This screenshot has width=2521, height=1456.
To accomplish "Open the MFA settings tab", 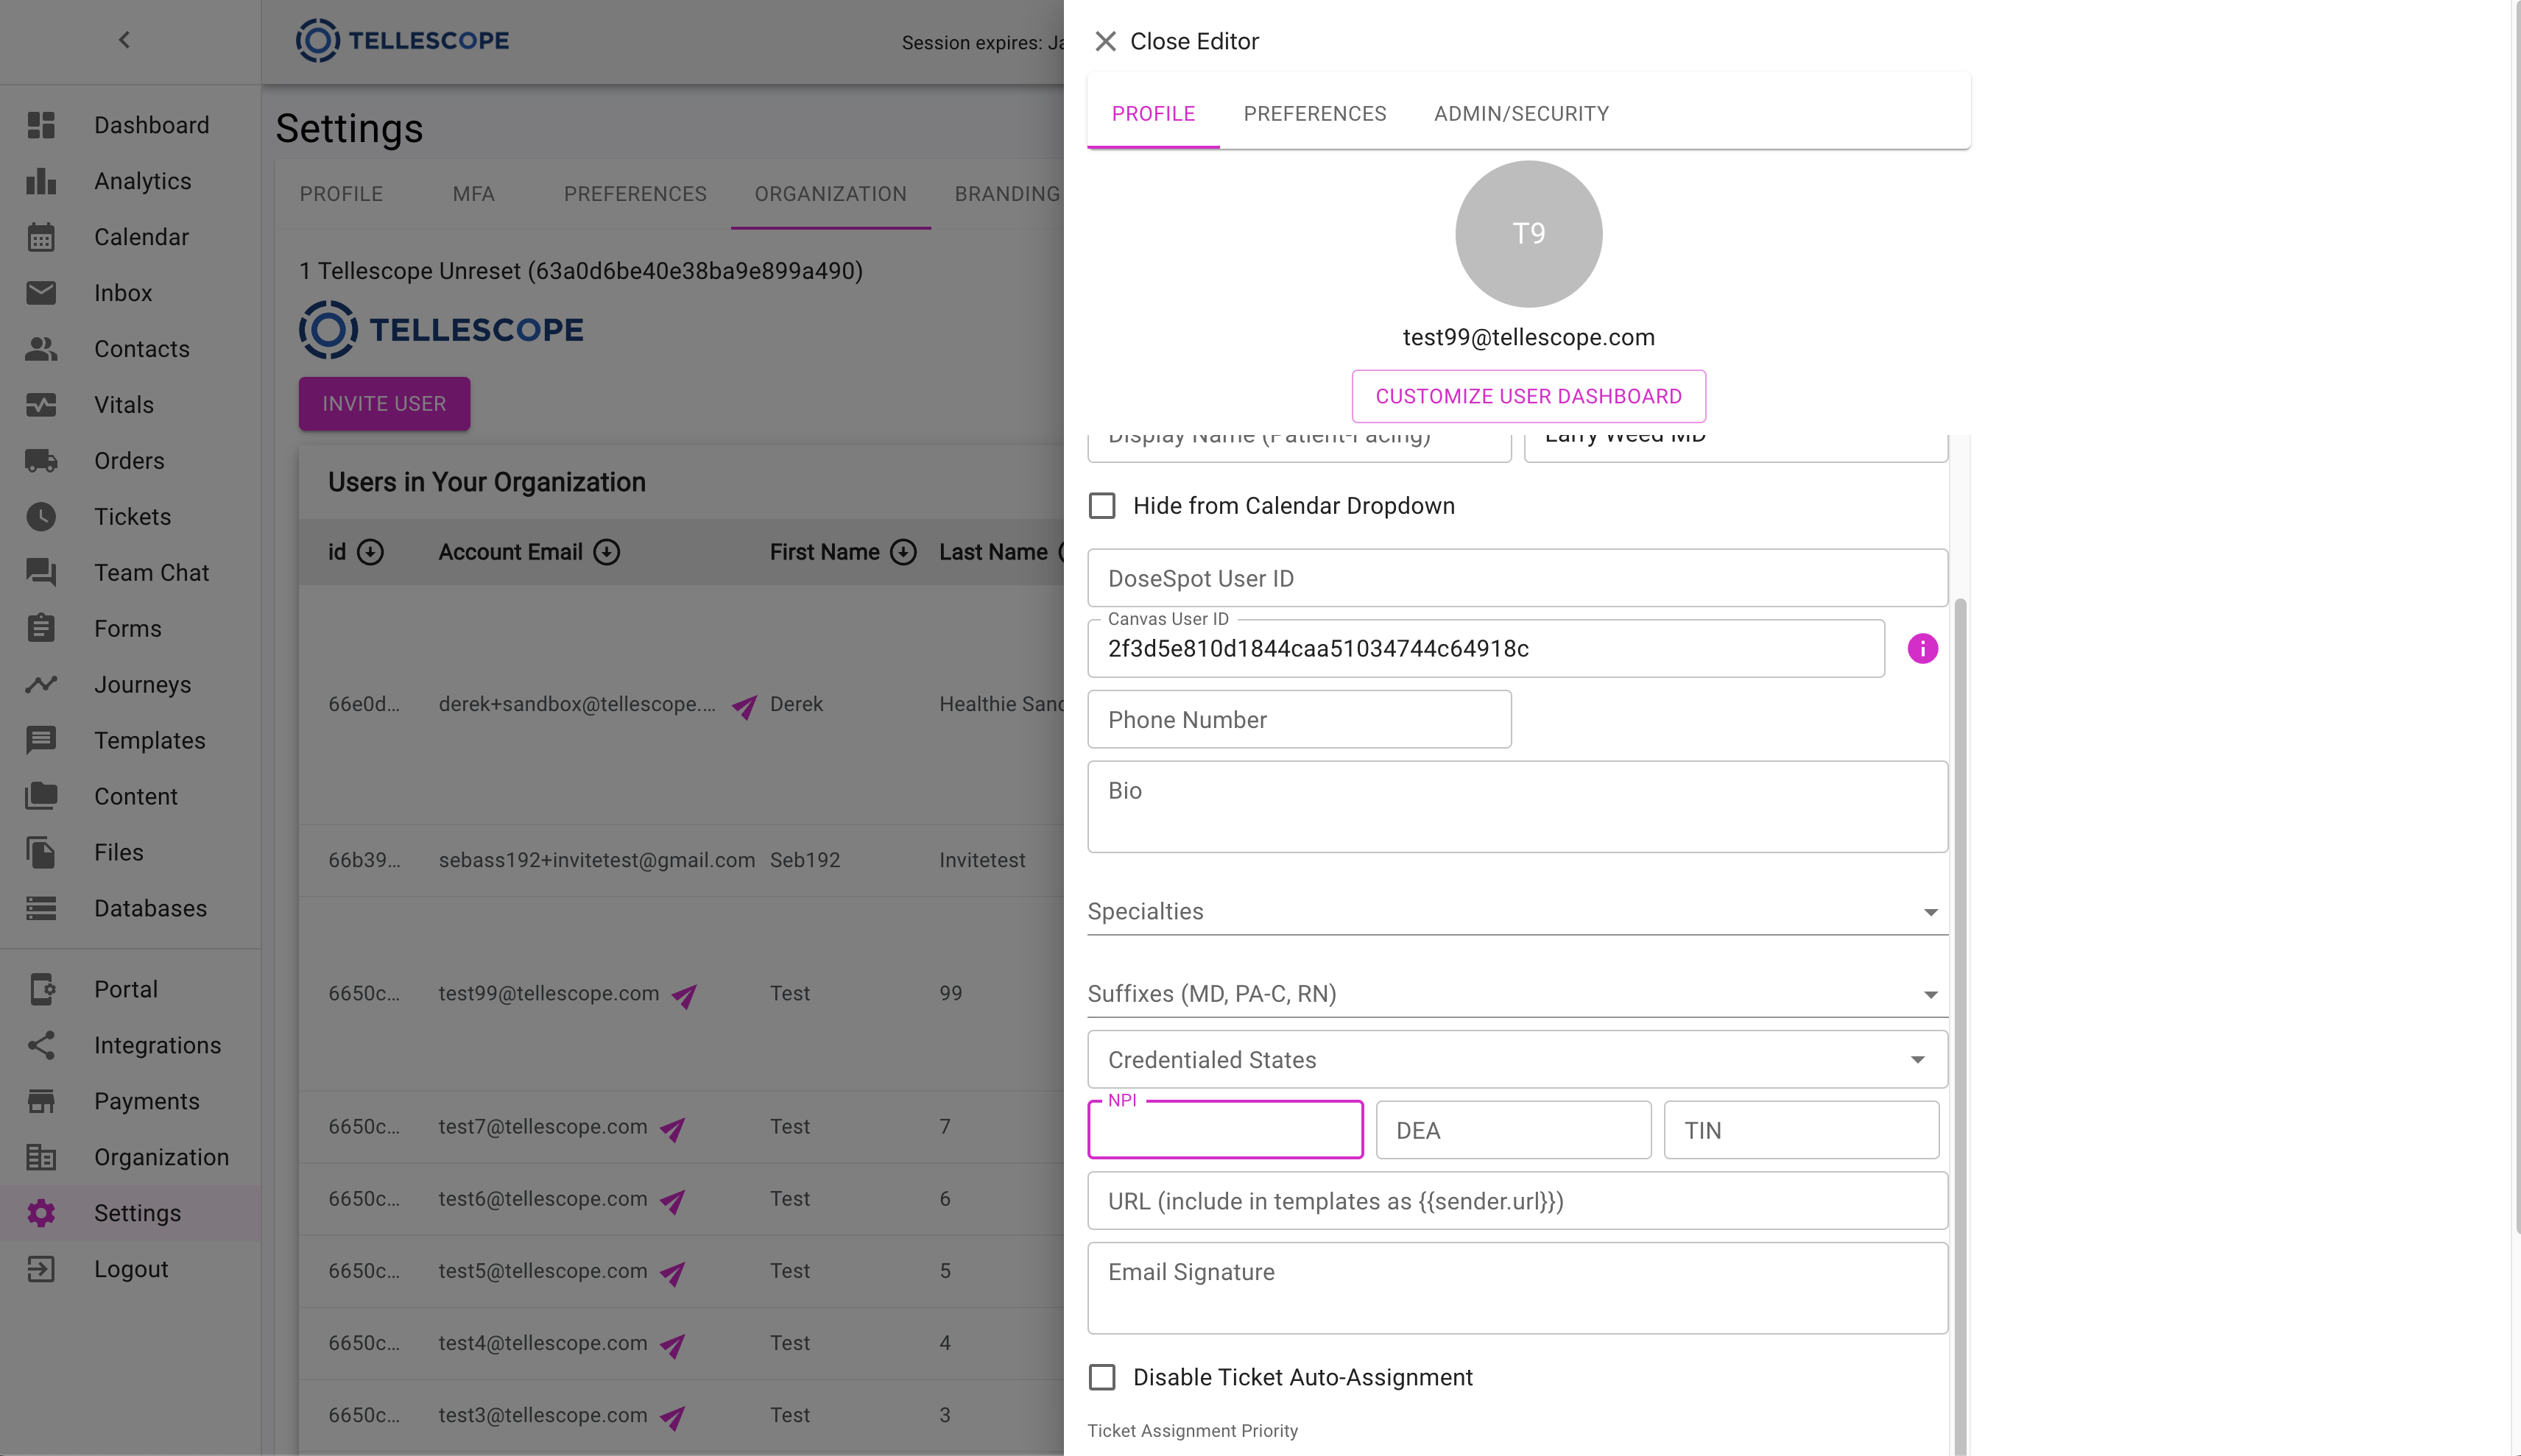I will coord(473,194).
